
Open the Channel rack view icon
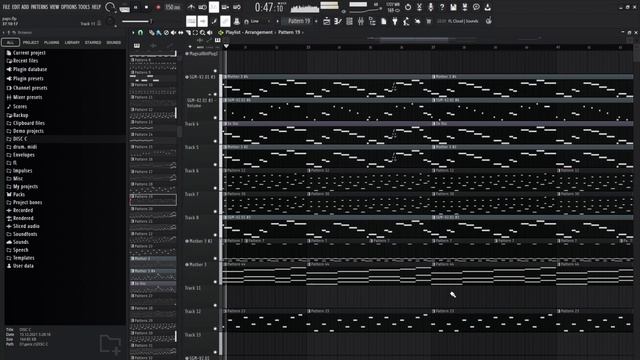click(x=349, y=21)
